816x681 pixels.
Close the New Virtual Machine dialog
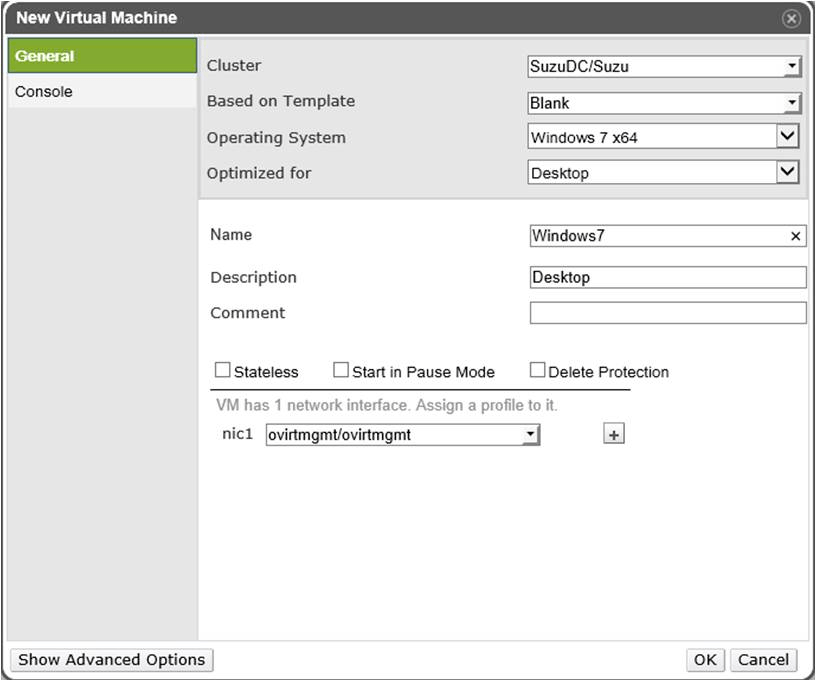[791, 19]
